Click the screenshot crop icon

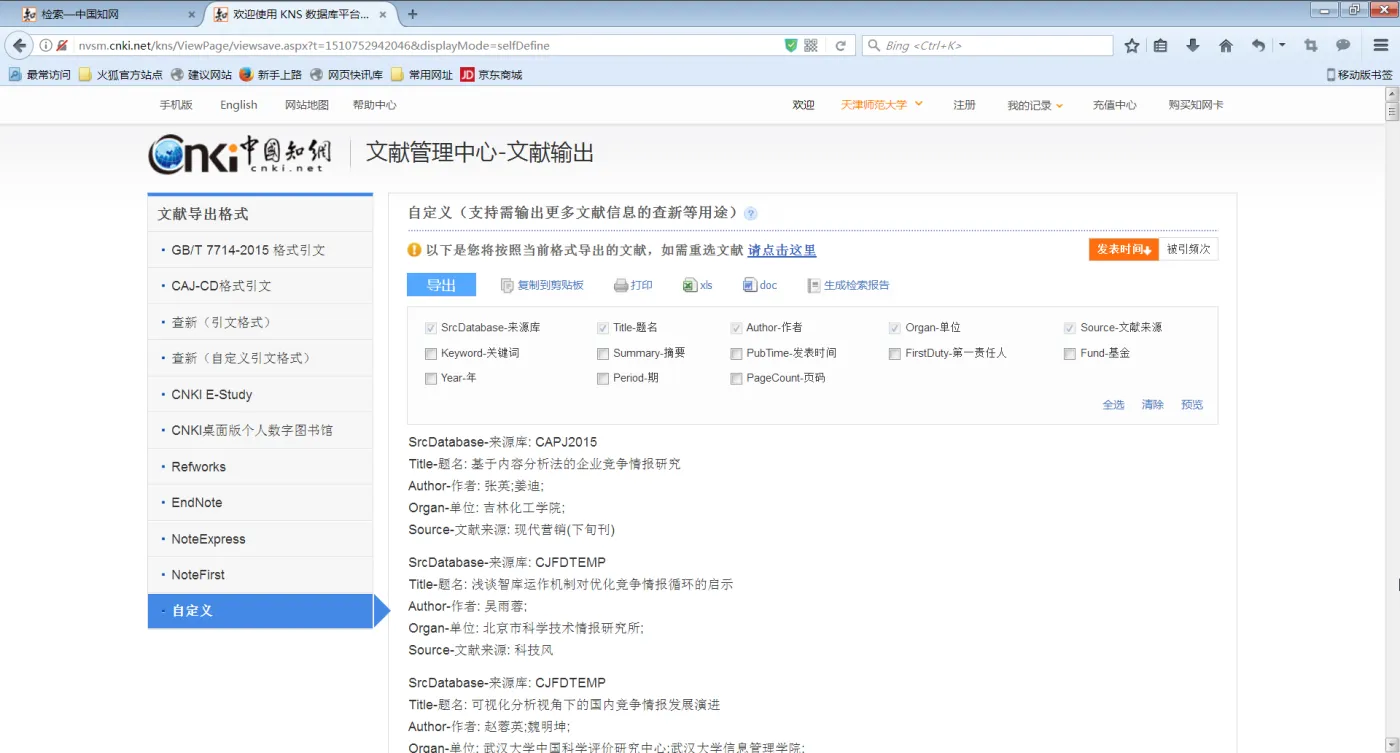pos(1311,46)
